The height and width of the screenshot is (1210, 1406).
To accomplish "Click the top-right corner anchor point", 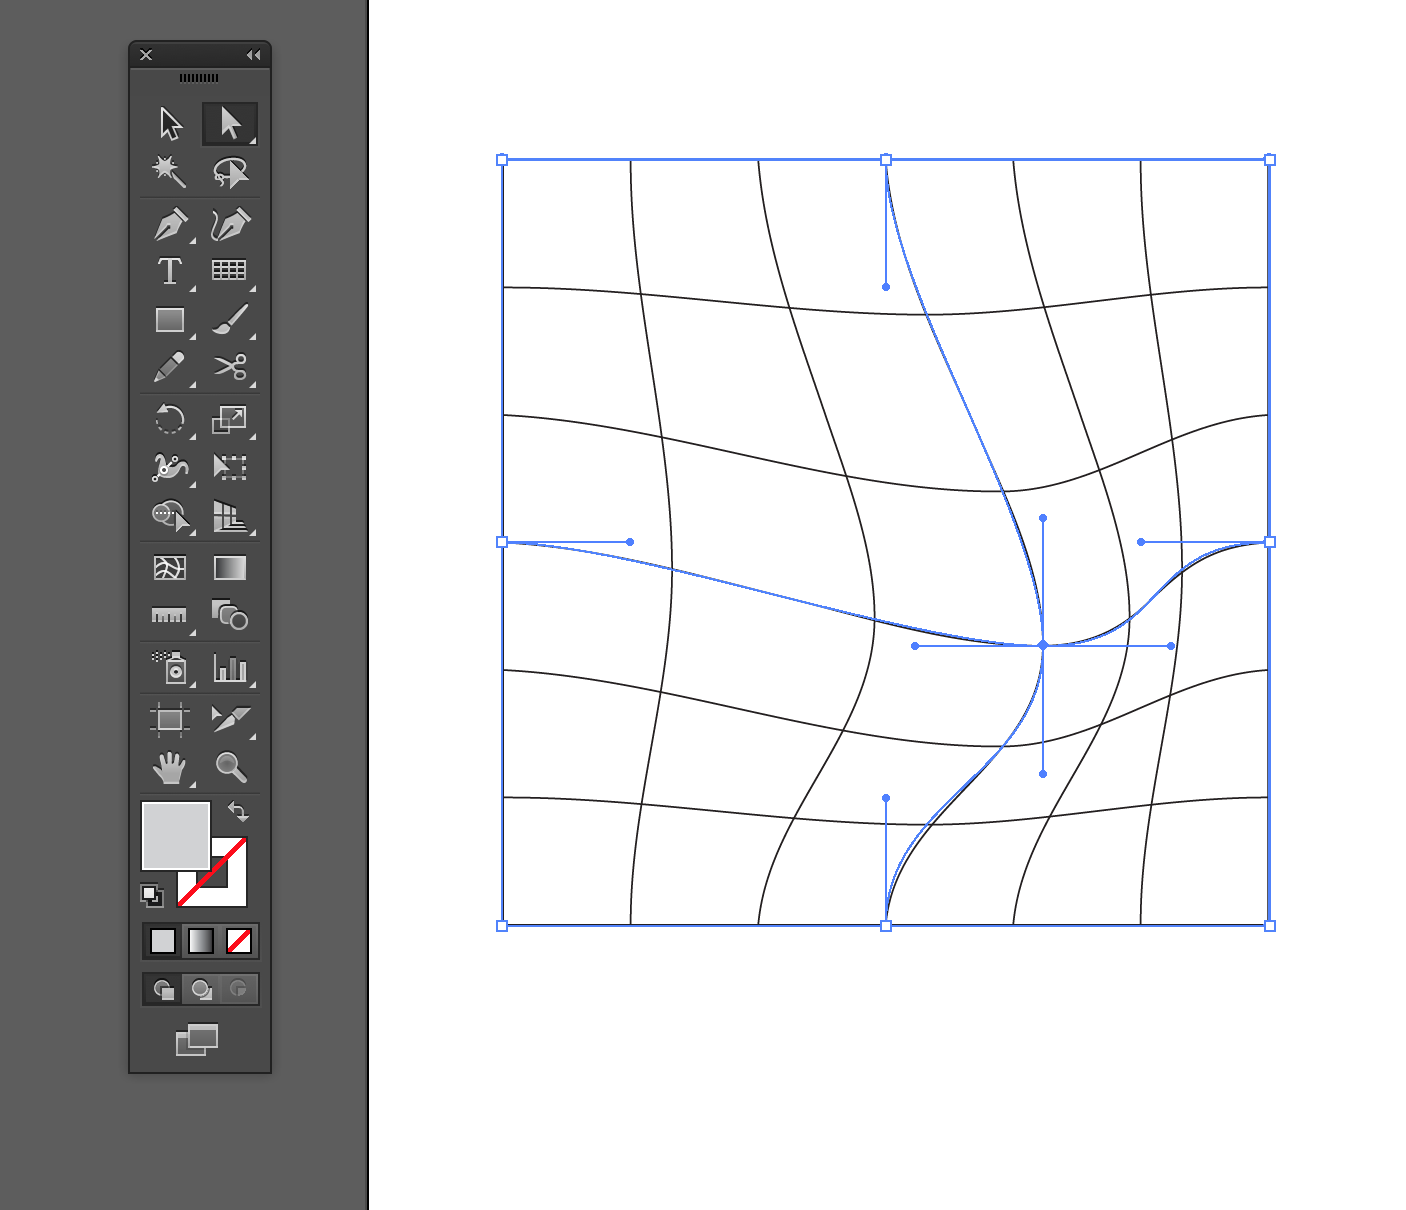I will (x=1270, y=160).
